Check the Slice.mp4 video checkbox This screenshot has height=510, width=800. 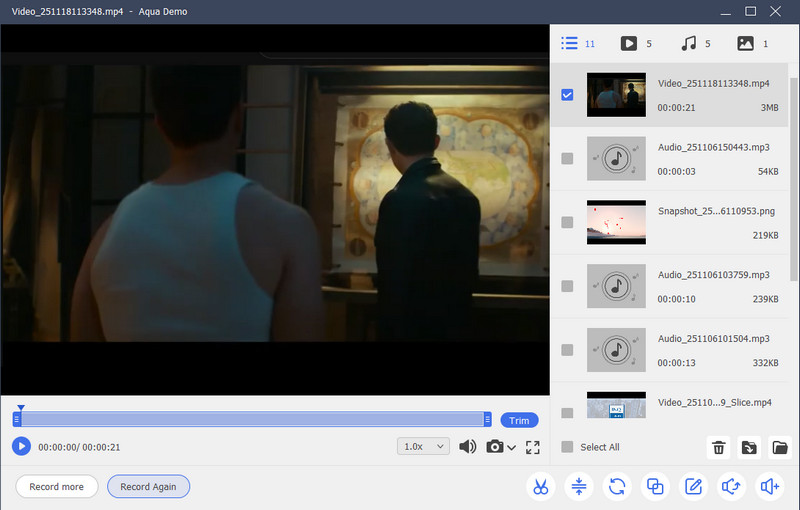pyautogui.click(x=567, y=413)
